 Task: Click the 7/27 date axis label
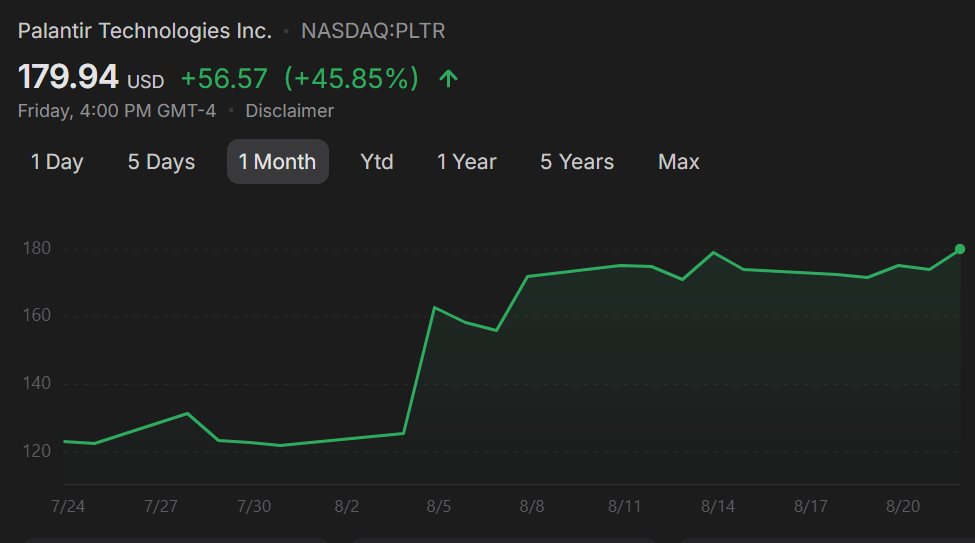pyautogui.click(x=160, y=506)
